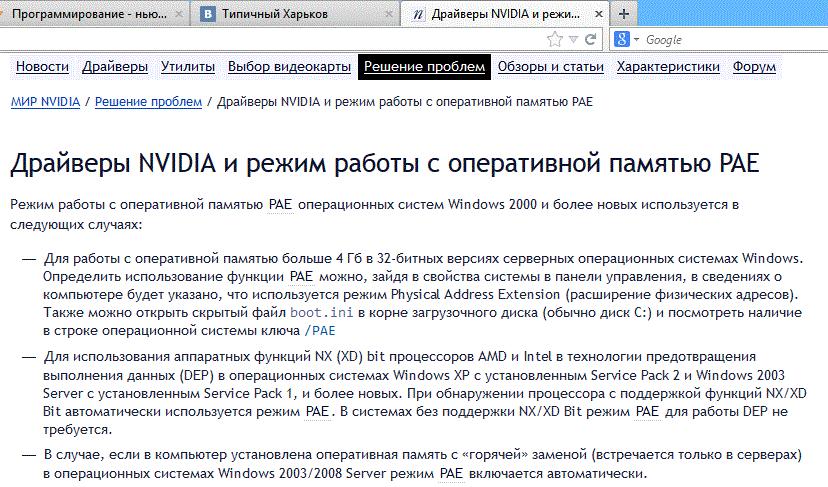Click the PAE abbreviation after 'автоматически используется режим'
Image resolution: width=828 pixels, height=487 pixels.
317,411
